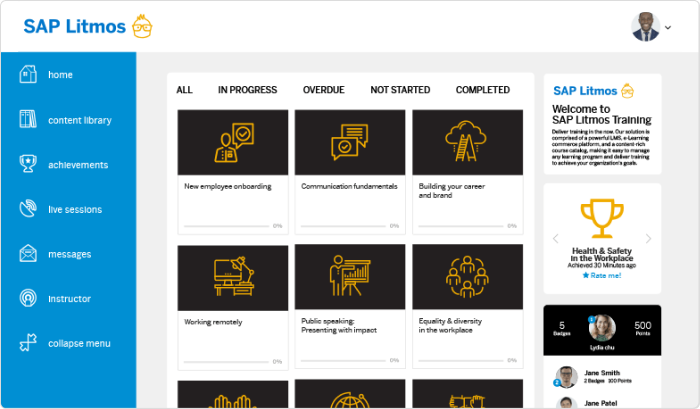Image resolution: width=700 pixels, height=409 pixels.
Task: Click the SAP Litmos header logo text
Action: click(75, 26)
